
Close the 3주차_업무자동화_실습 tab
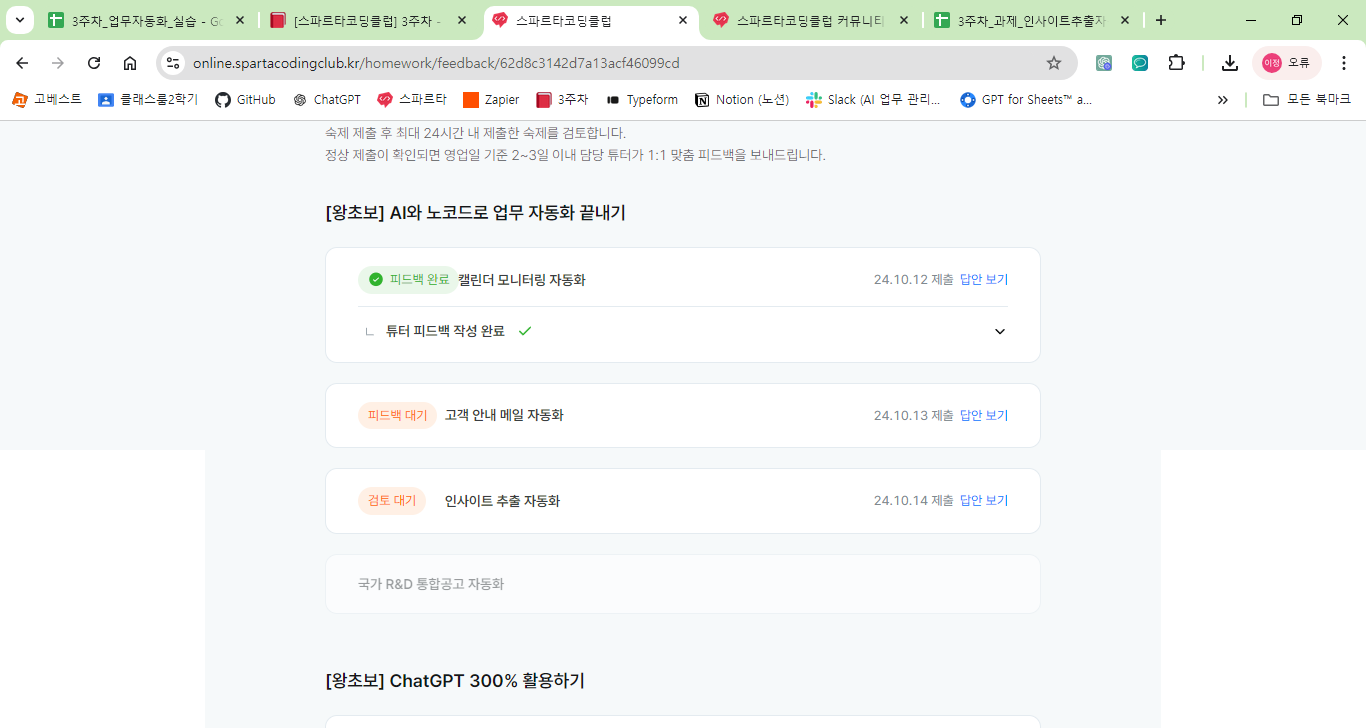pyautogui.click(x=239, y=20)
